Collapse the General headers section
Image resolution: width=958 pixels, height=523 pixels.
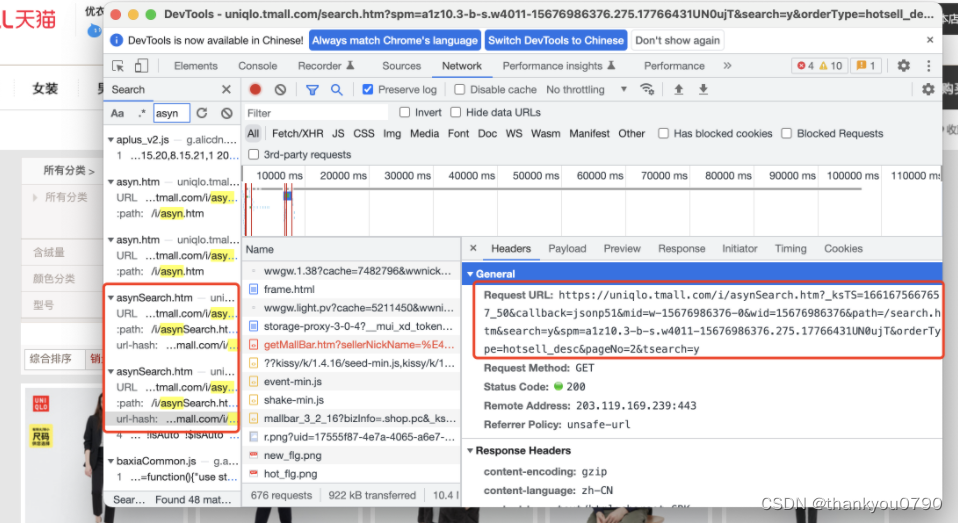click(470, 274)
